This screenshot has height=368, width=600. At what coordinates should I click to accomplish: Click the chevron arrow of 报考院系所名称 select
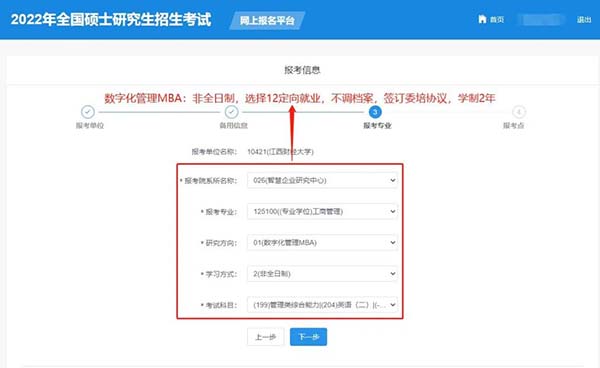[x=393, y=180]
